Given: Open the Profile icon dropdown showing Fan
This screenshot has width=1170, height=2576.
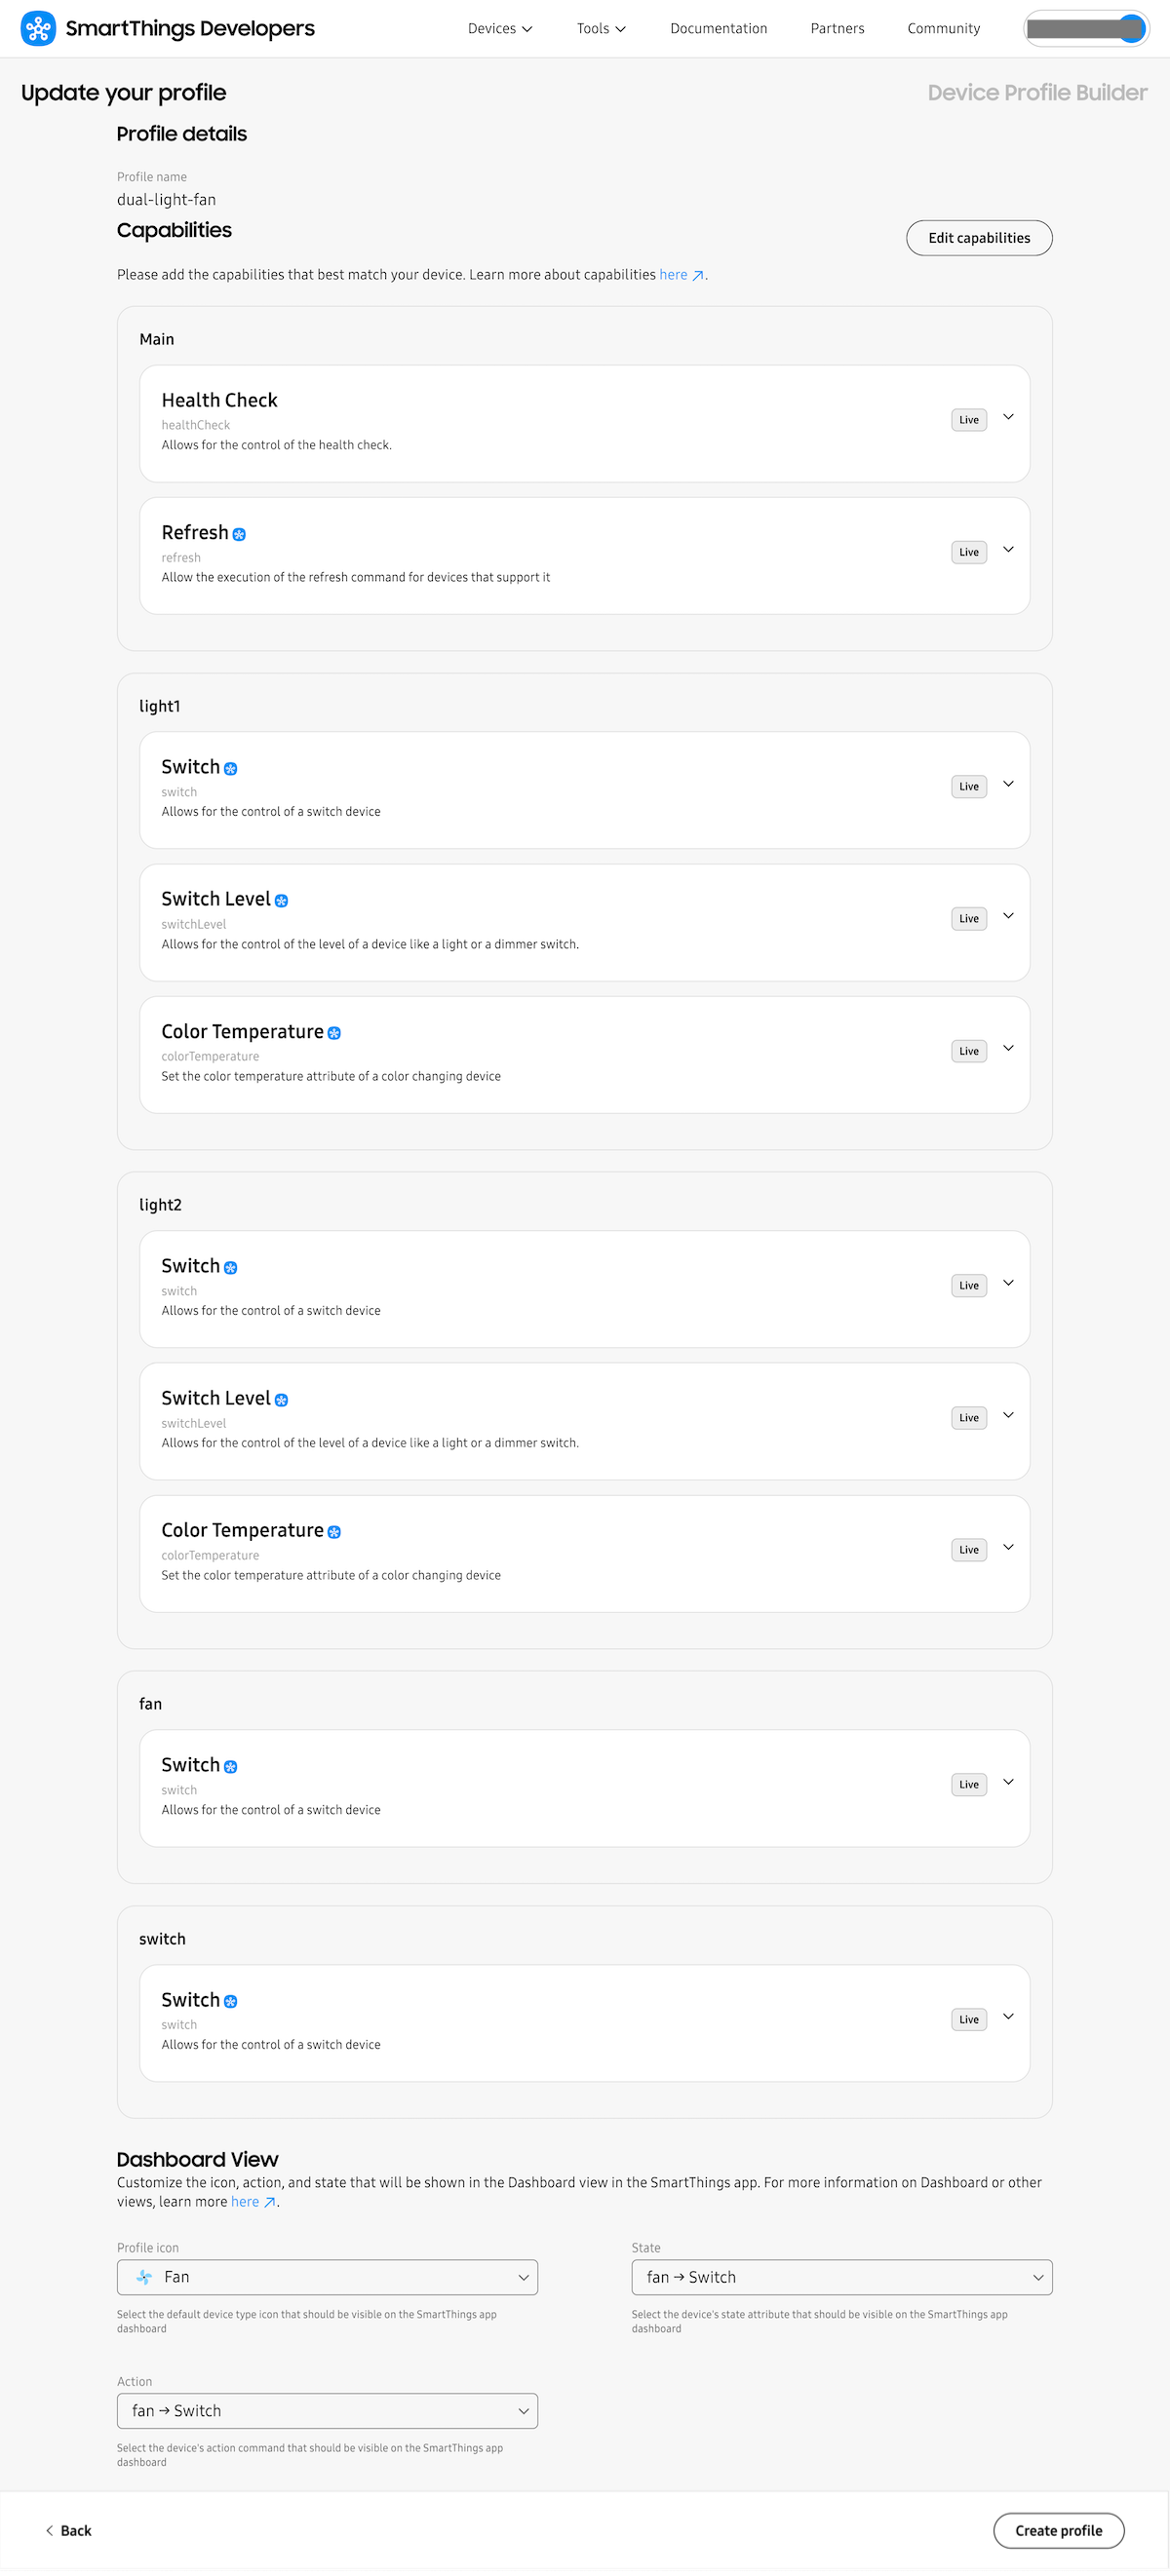Looking at the screenshot, I should (x=327, y=2277).
